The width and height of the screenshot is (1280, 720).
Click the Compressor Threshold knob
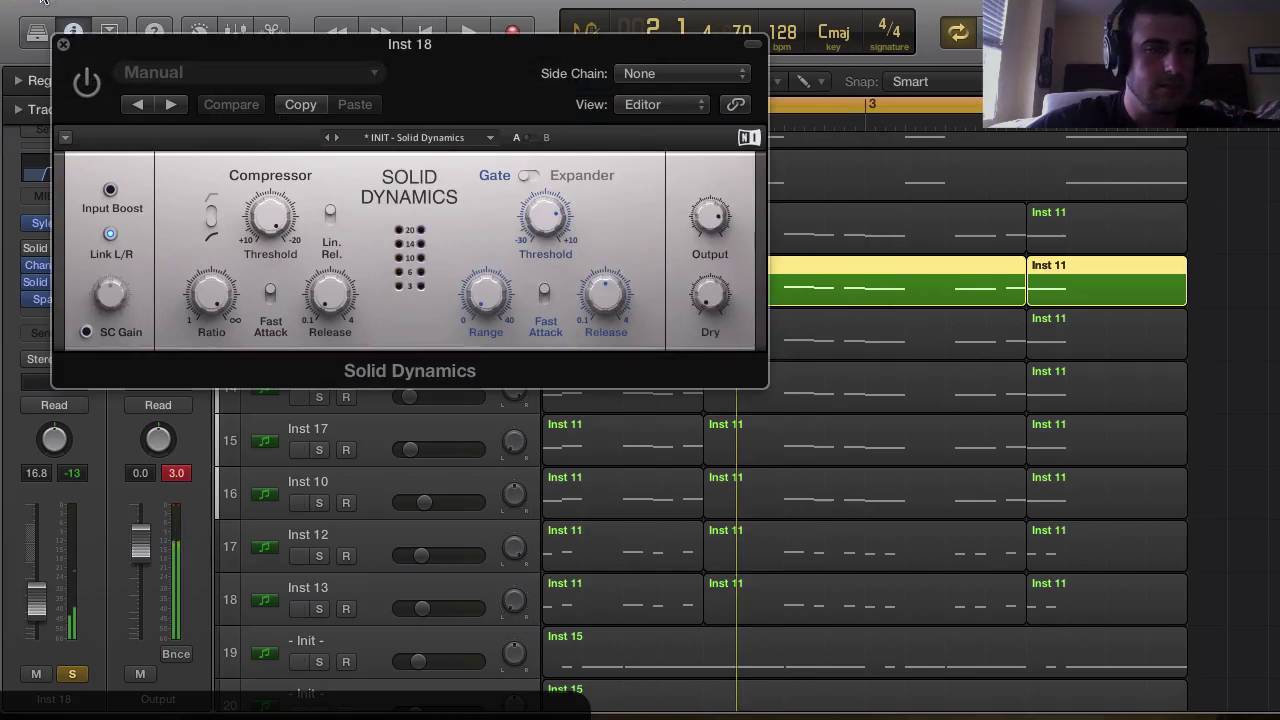(270, 217)
